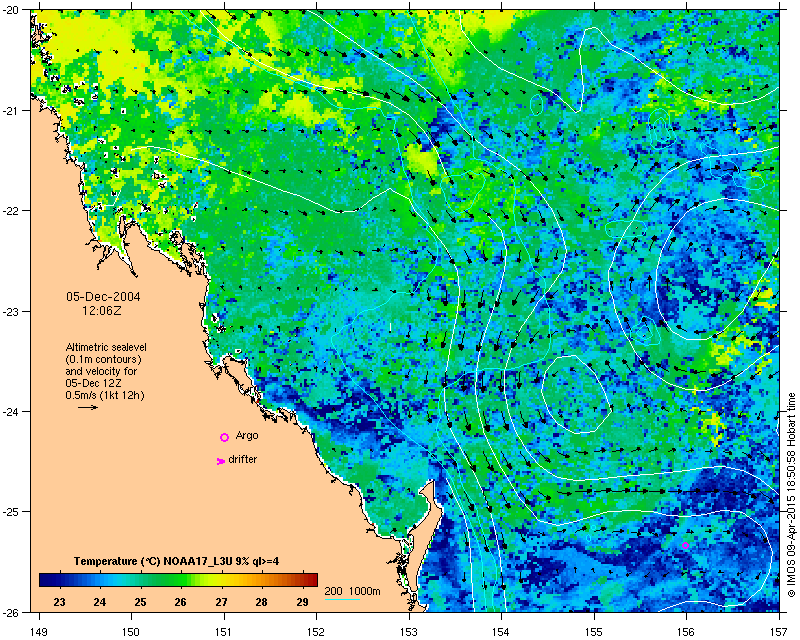Click the "and velocity for" text line
The height and width of the screenshot is (640, 800).
[x=101, y=371]
